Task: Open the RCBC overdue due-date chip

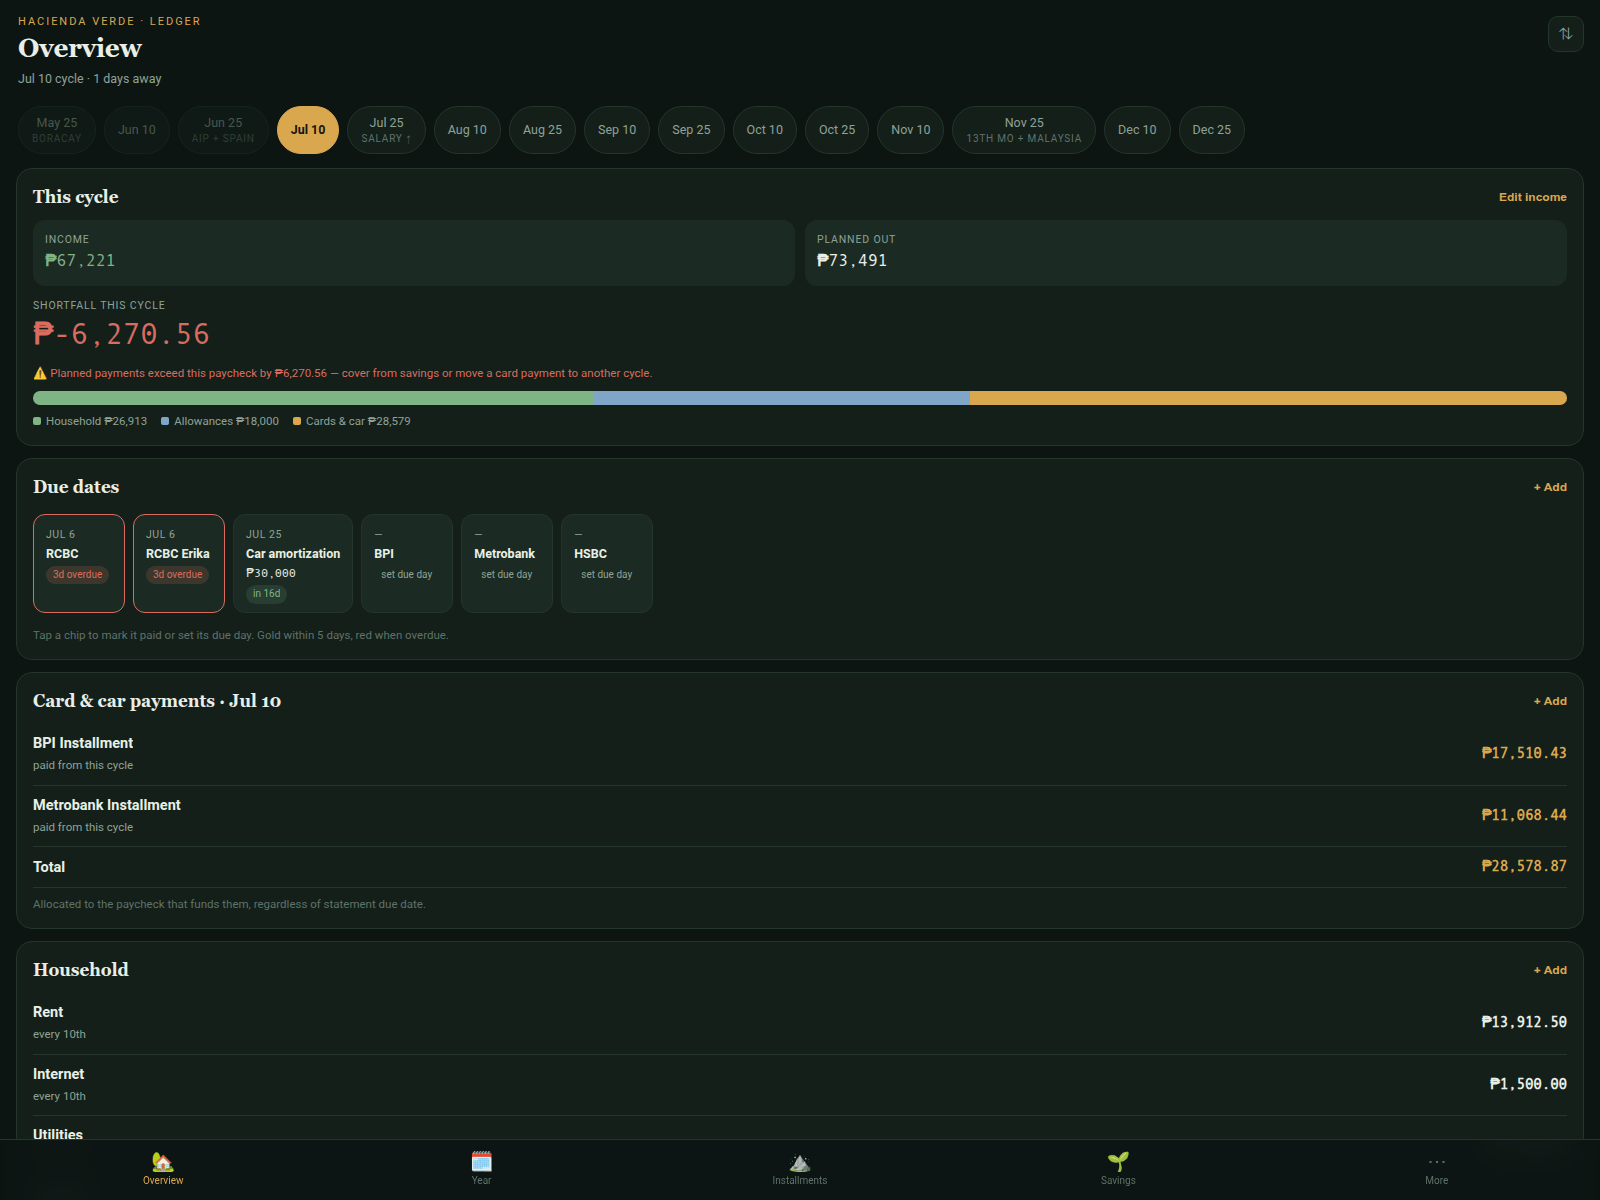Action: pyautogui.click(x=79, y=563)
